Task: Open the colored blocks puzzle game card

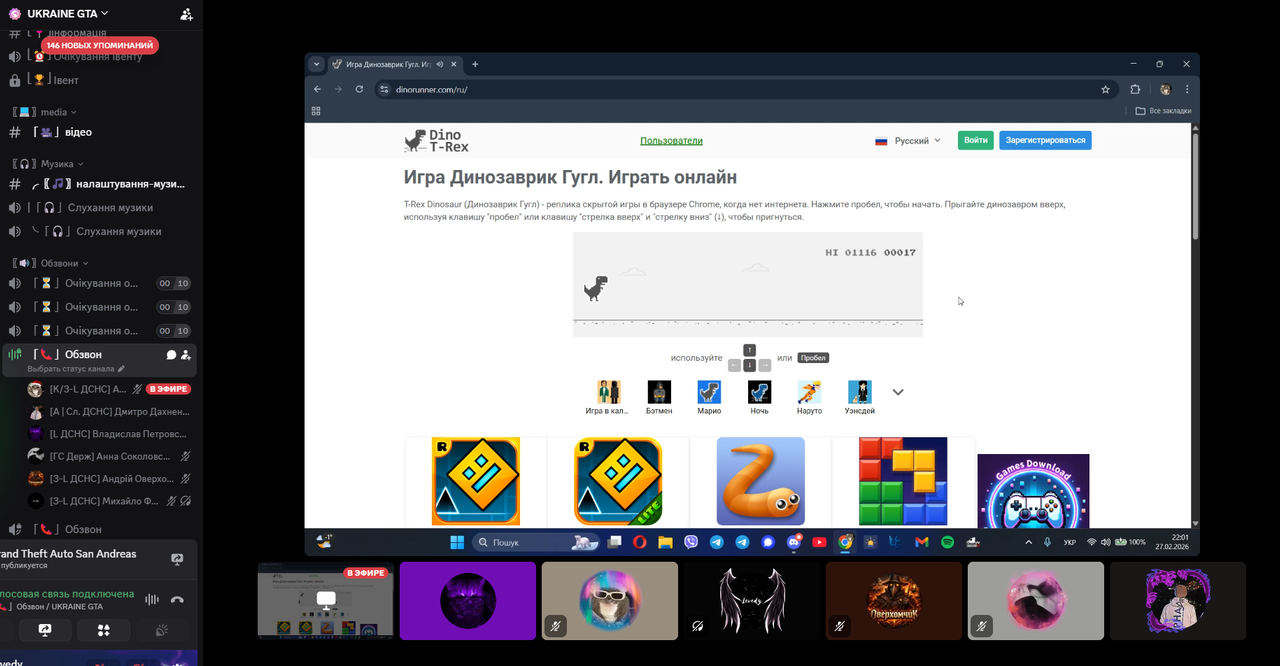Action: [x=903, y=481]
